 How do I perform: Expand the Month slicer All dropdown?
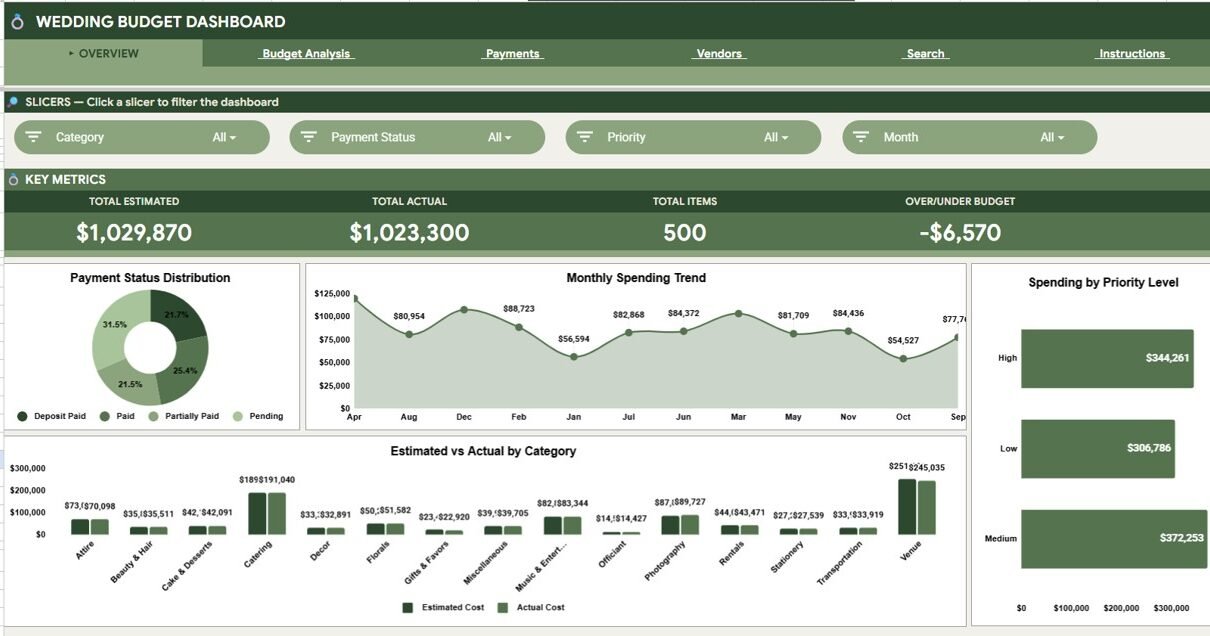point(1052,137)
